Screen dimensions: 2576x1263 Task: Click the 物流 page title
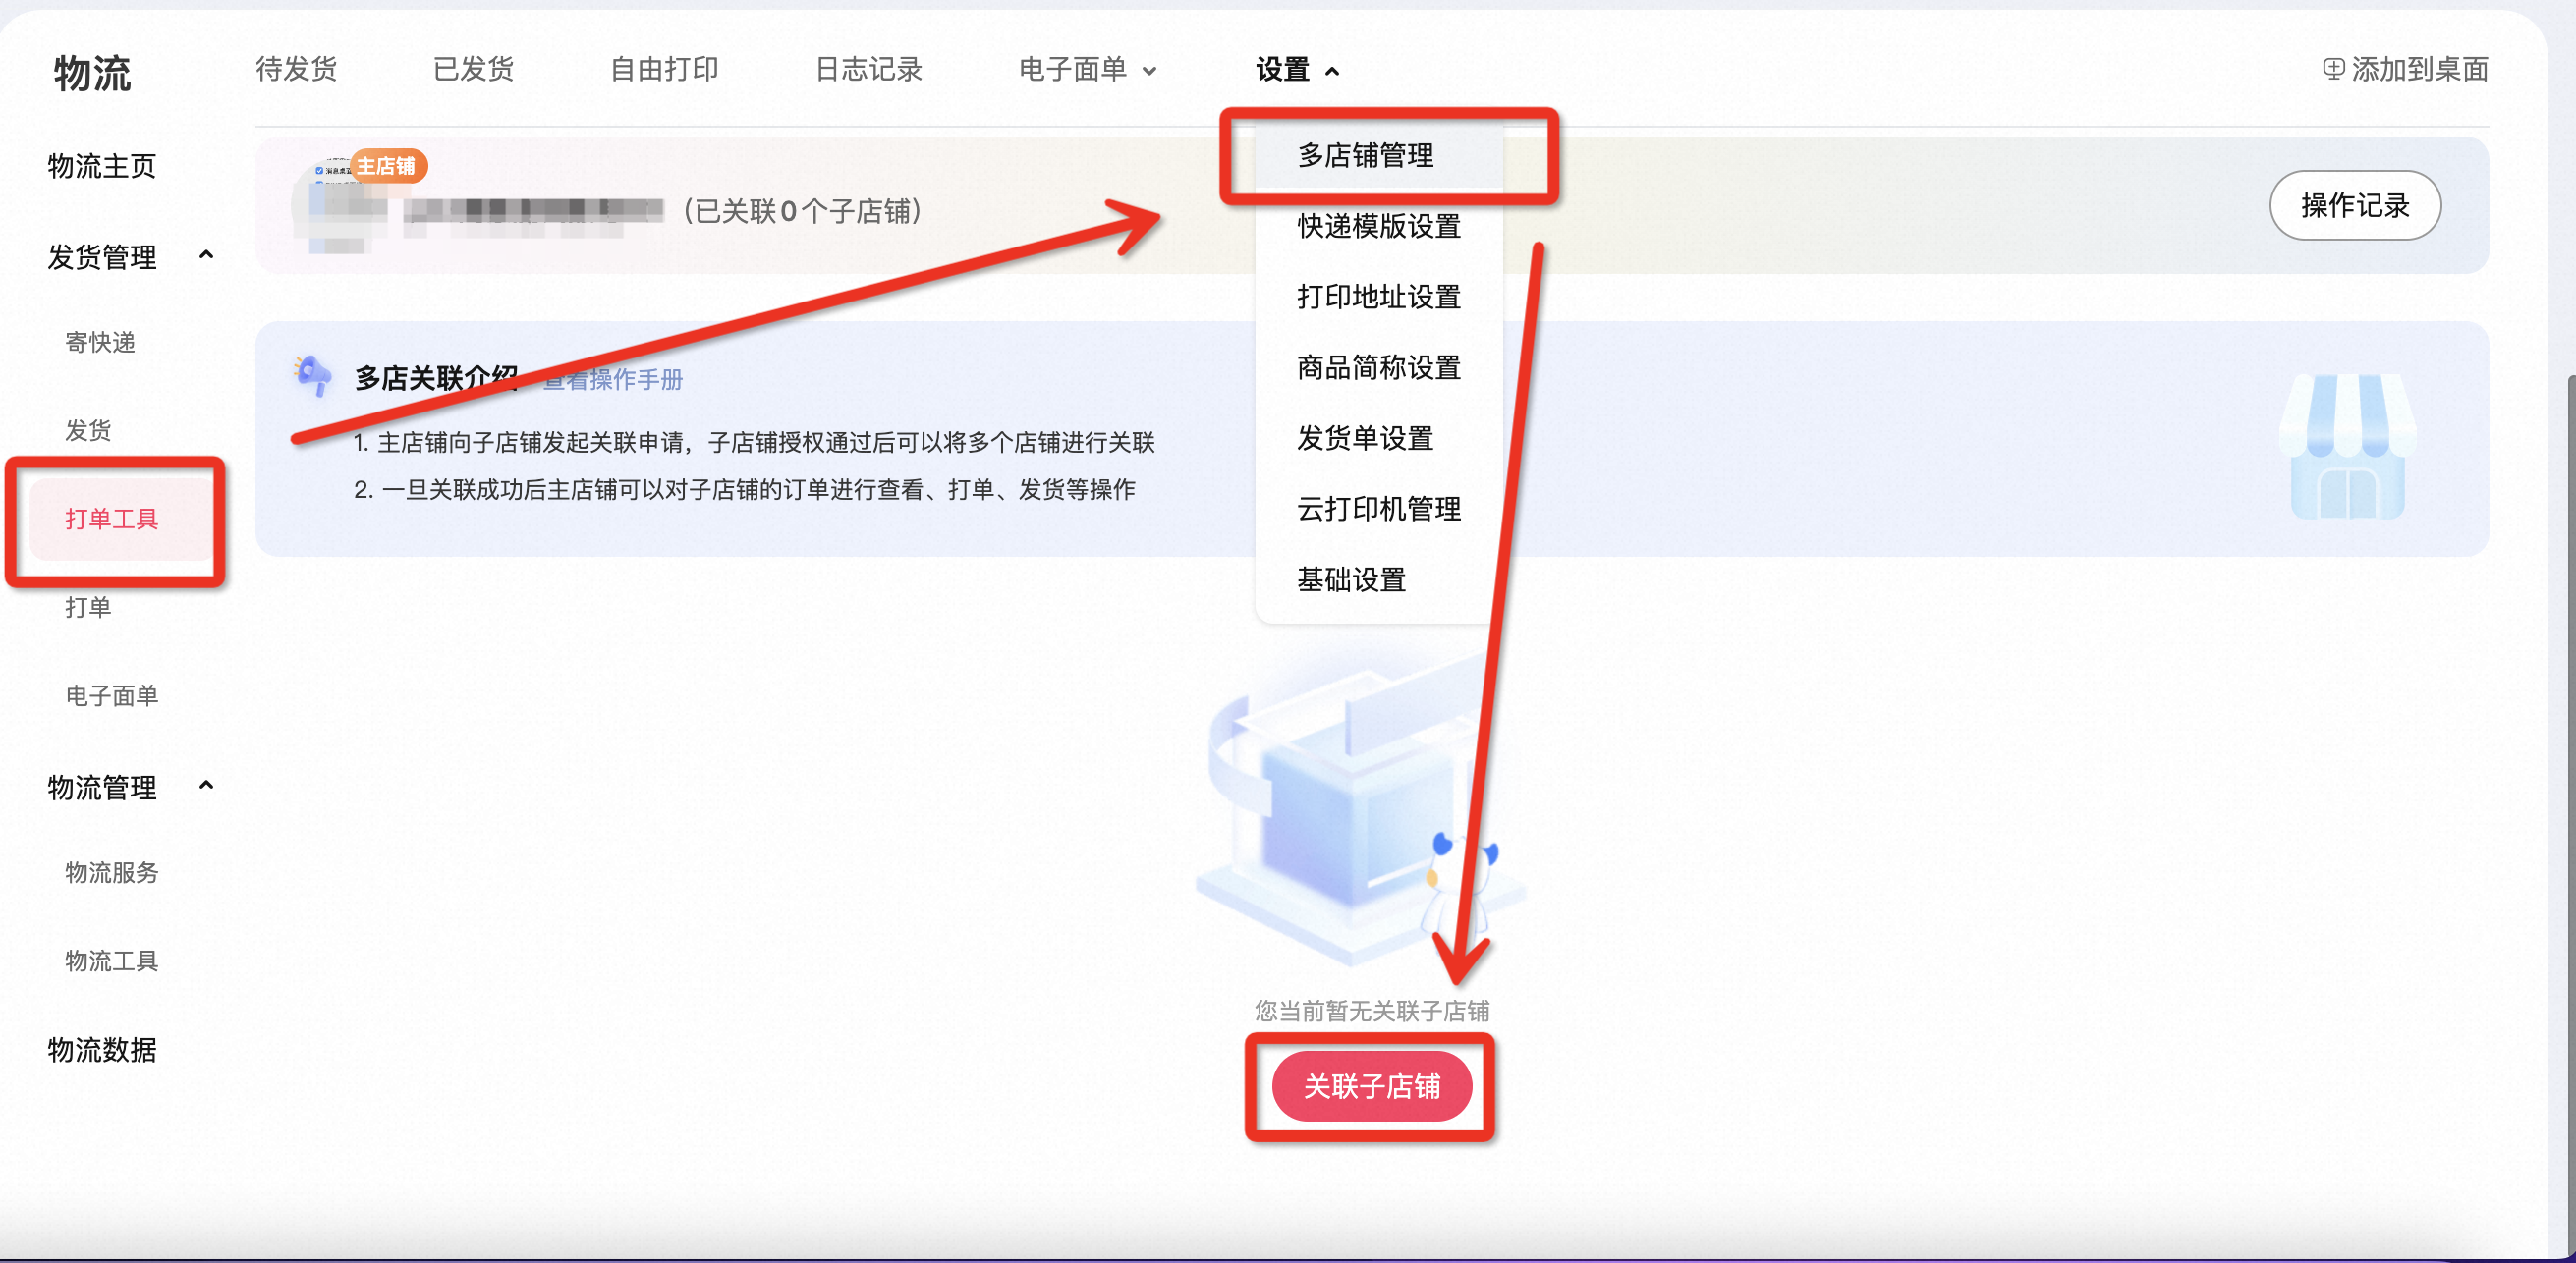pos(92,73)
